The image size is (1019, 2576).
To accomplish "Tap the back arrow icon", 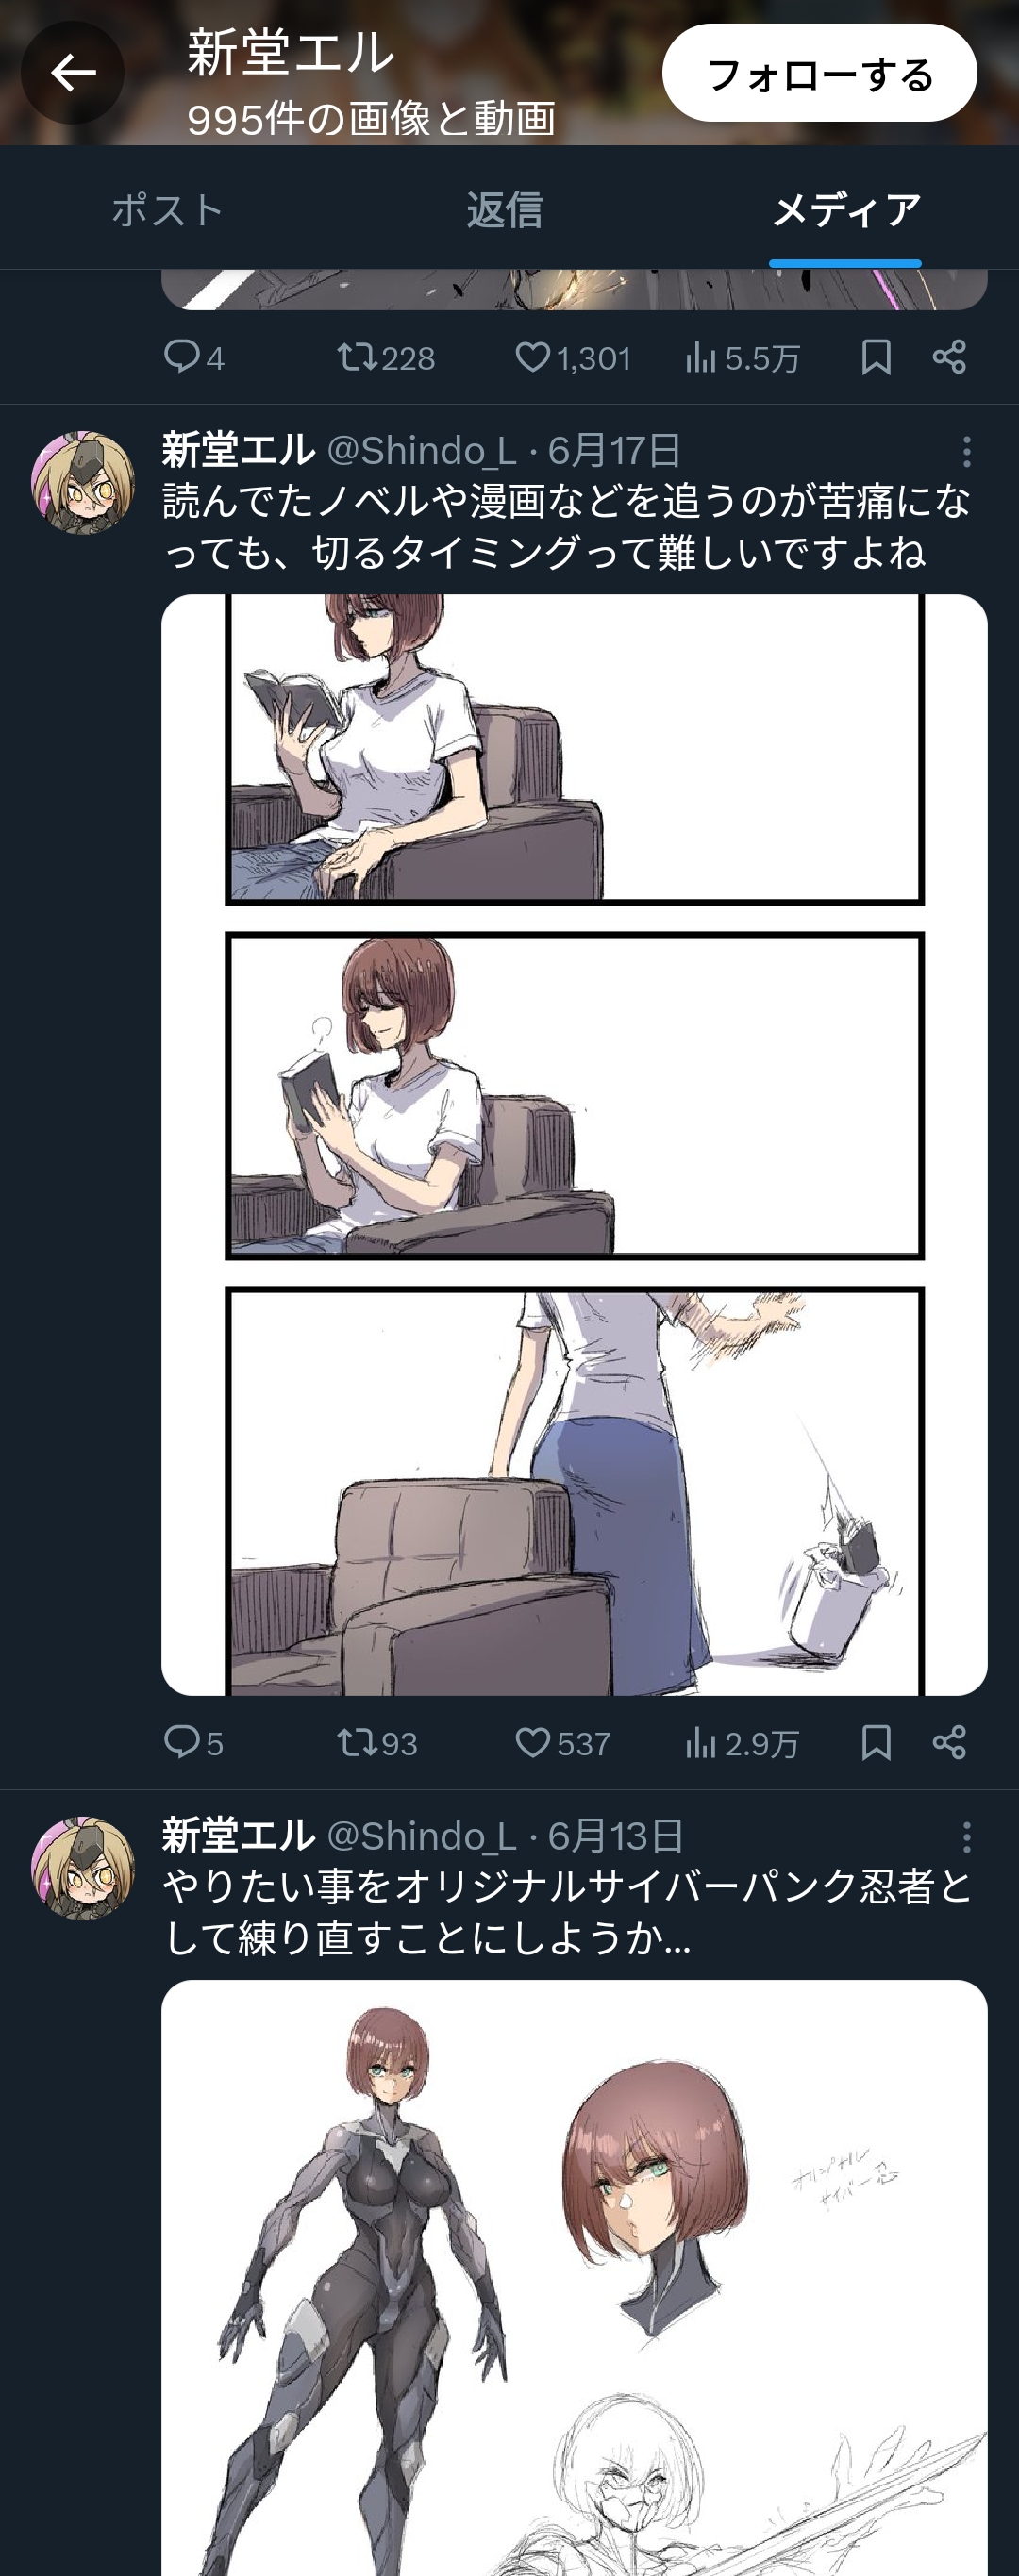I will [72, 73].
